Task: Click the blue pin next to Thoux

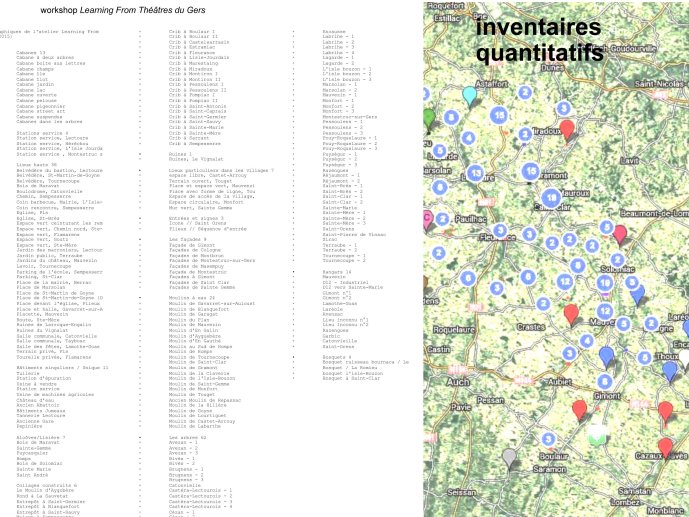Action: pos(670,371)
